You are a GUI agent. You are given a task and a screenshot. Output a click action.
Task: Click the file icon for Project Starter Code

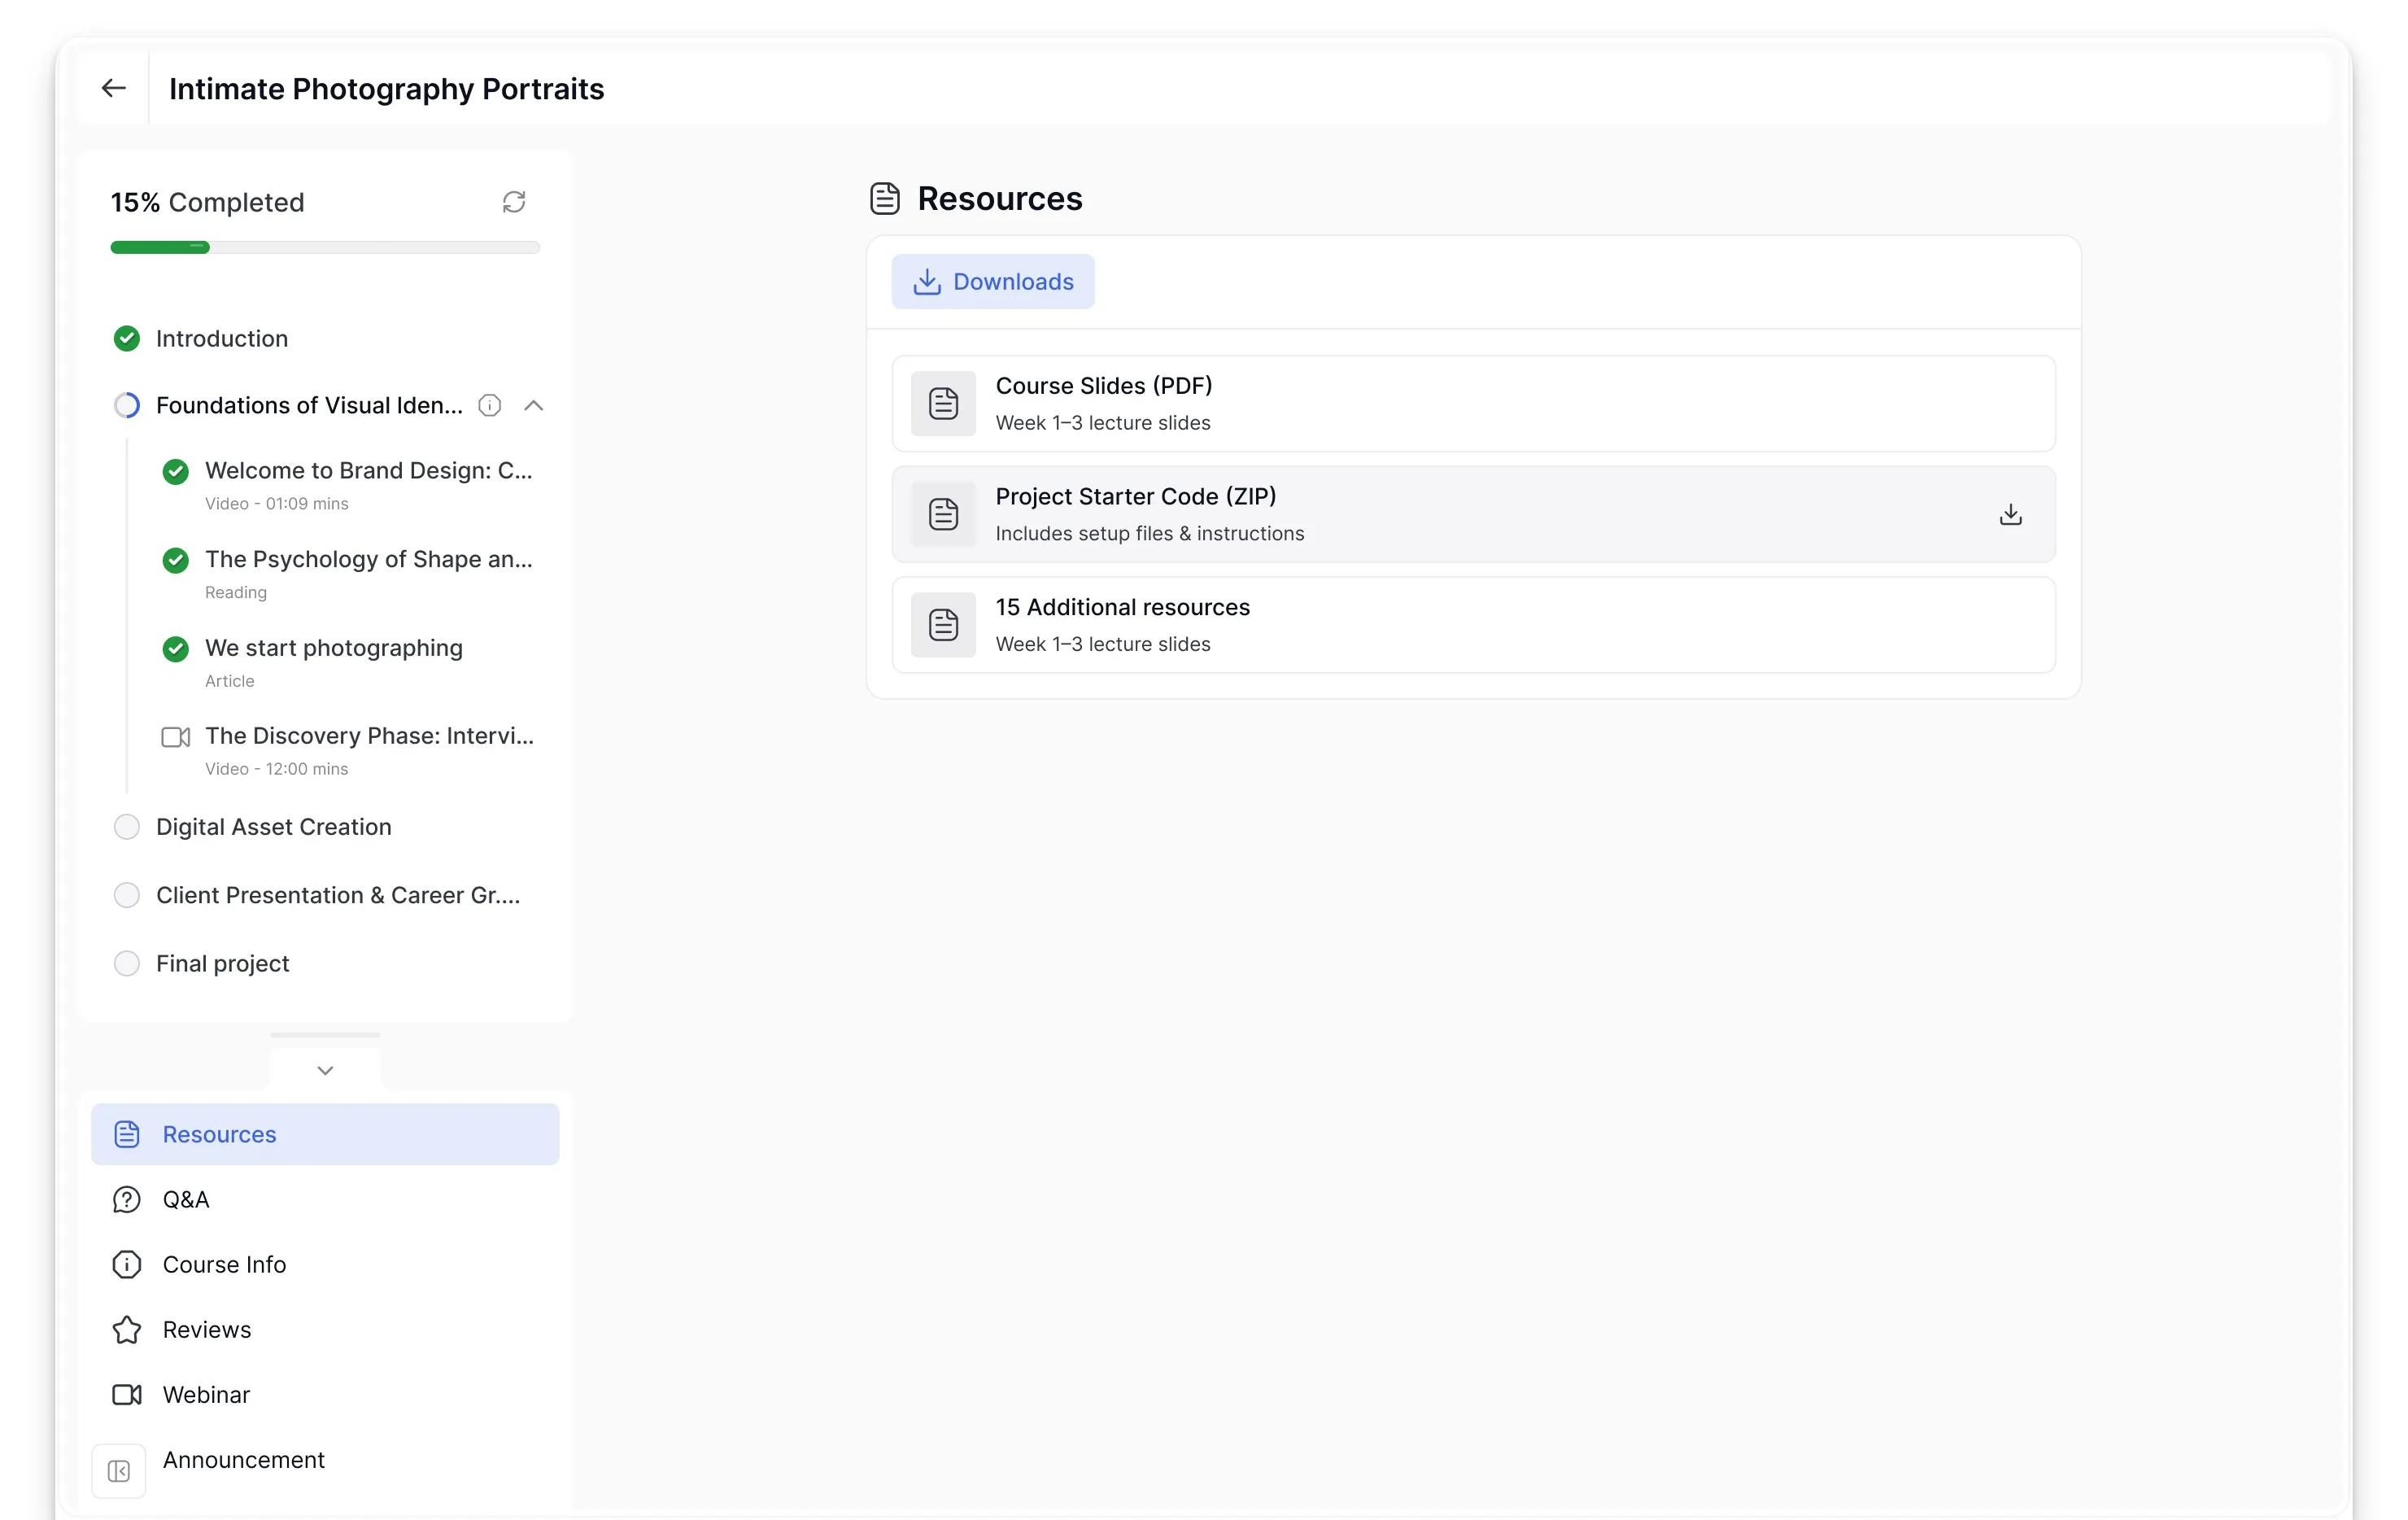943,514
